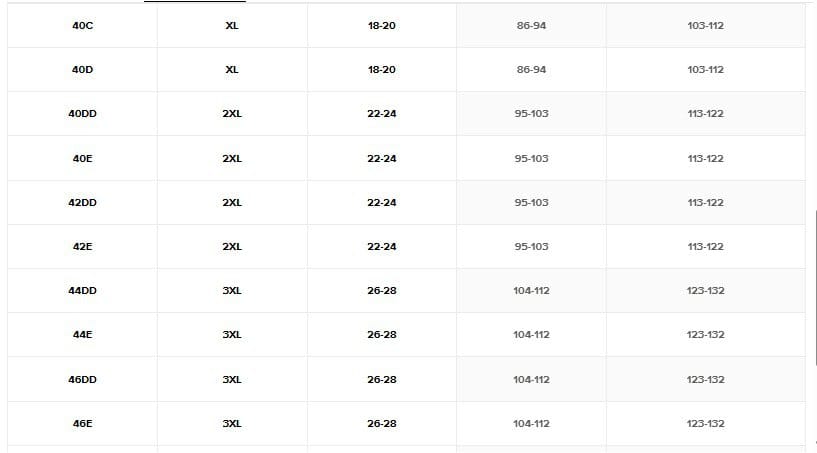Screen dimensions: 817x453
Task: Click the 40C size cell
Action: click(83, 25)
